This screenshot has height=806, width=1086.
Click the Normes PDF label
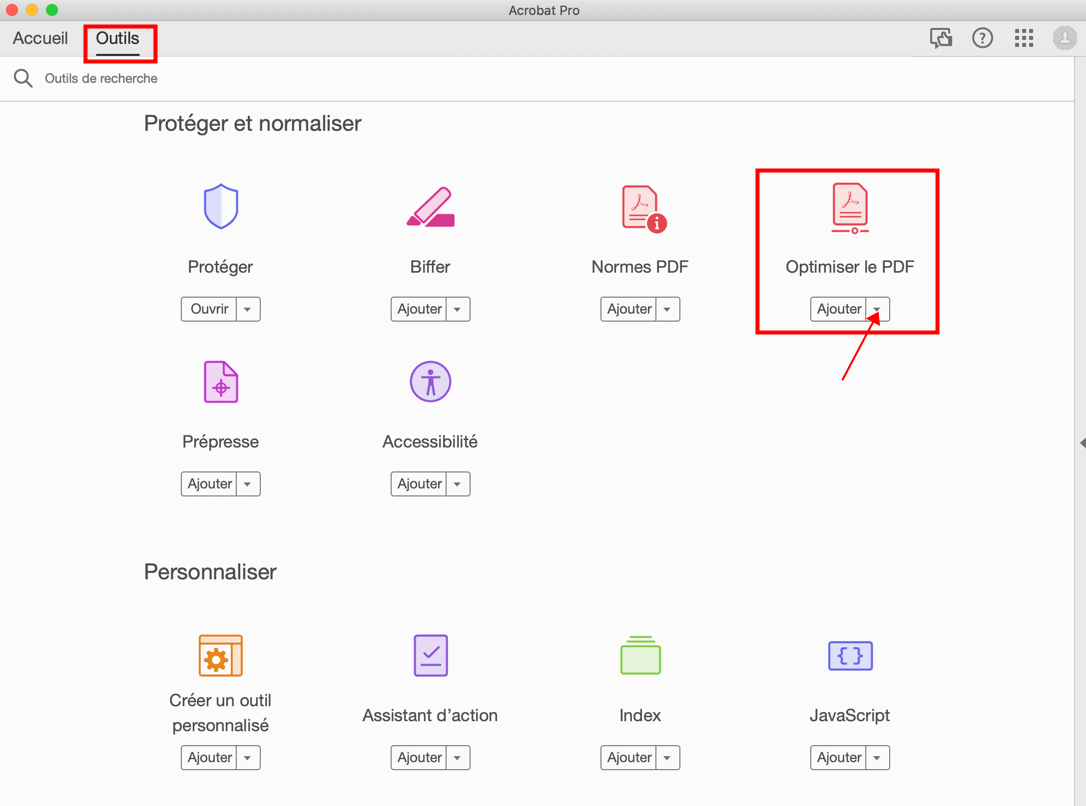640,267
